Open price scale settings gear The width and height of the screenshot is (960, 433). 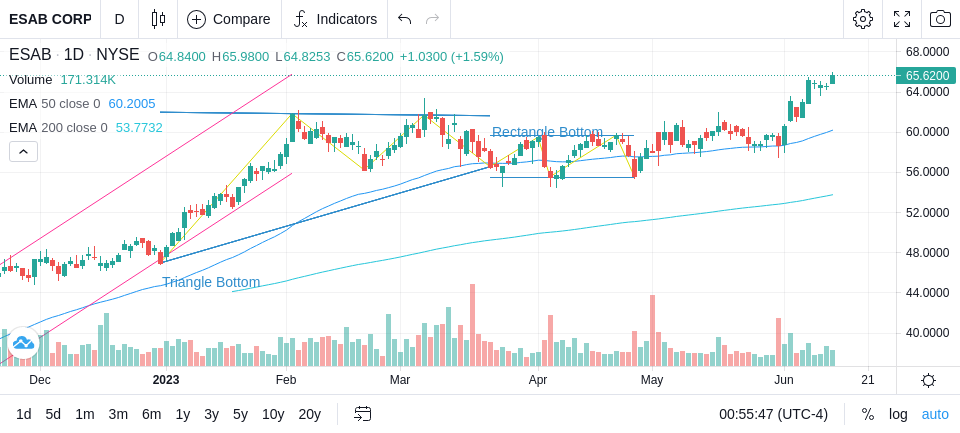(x=928, y=380)
